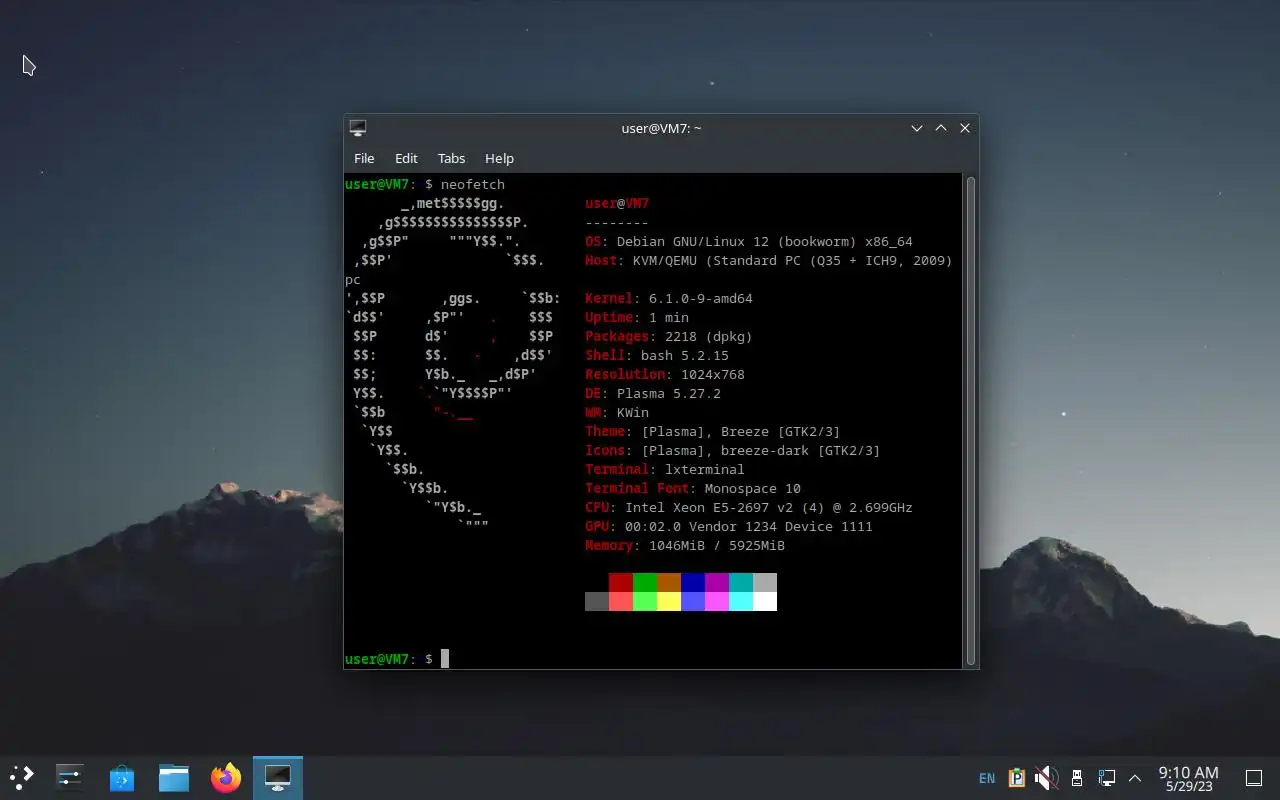1280x800 pixels.
Task: Click the 'Terminal Font: Monospace 10' line
Action: tap(693, 488)
